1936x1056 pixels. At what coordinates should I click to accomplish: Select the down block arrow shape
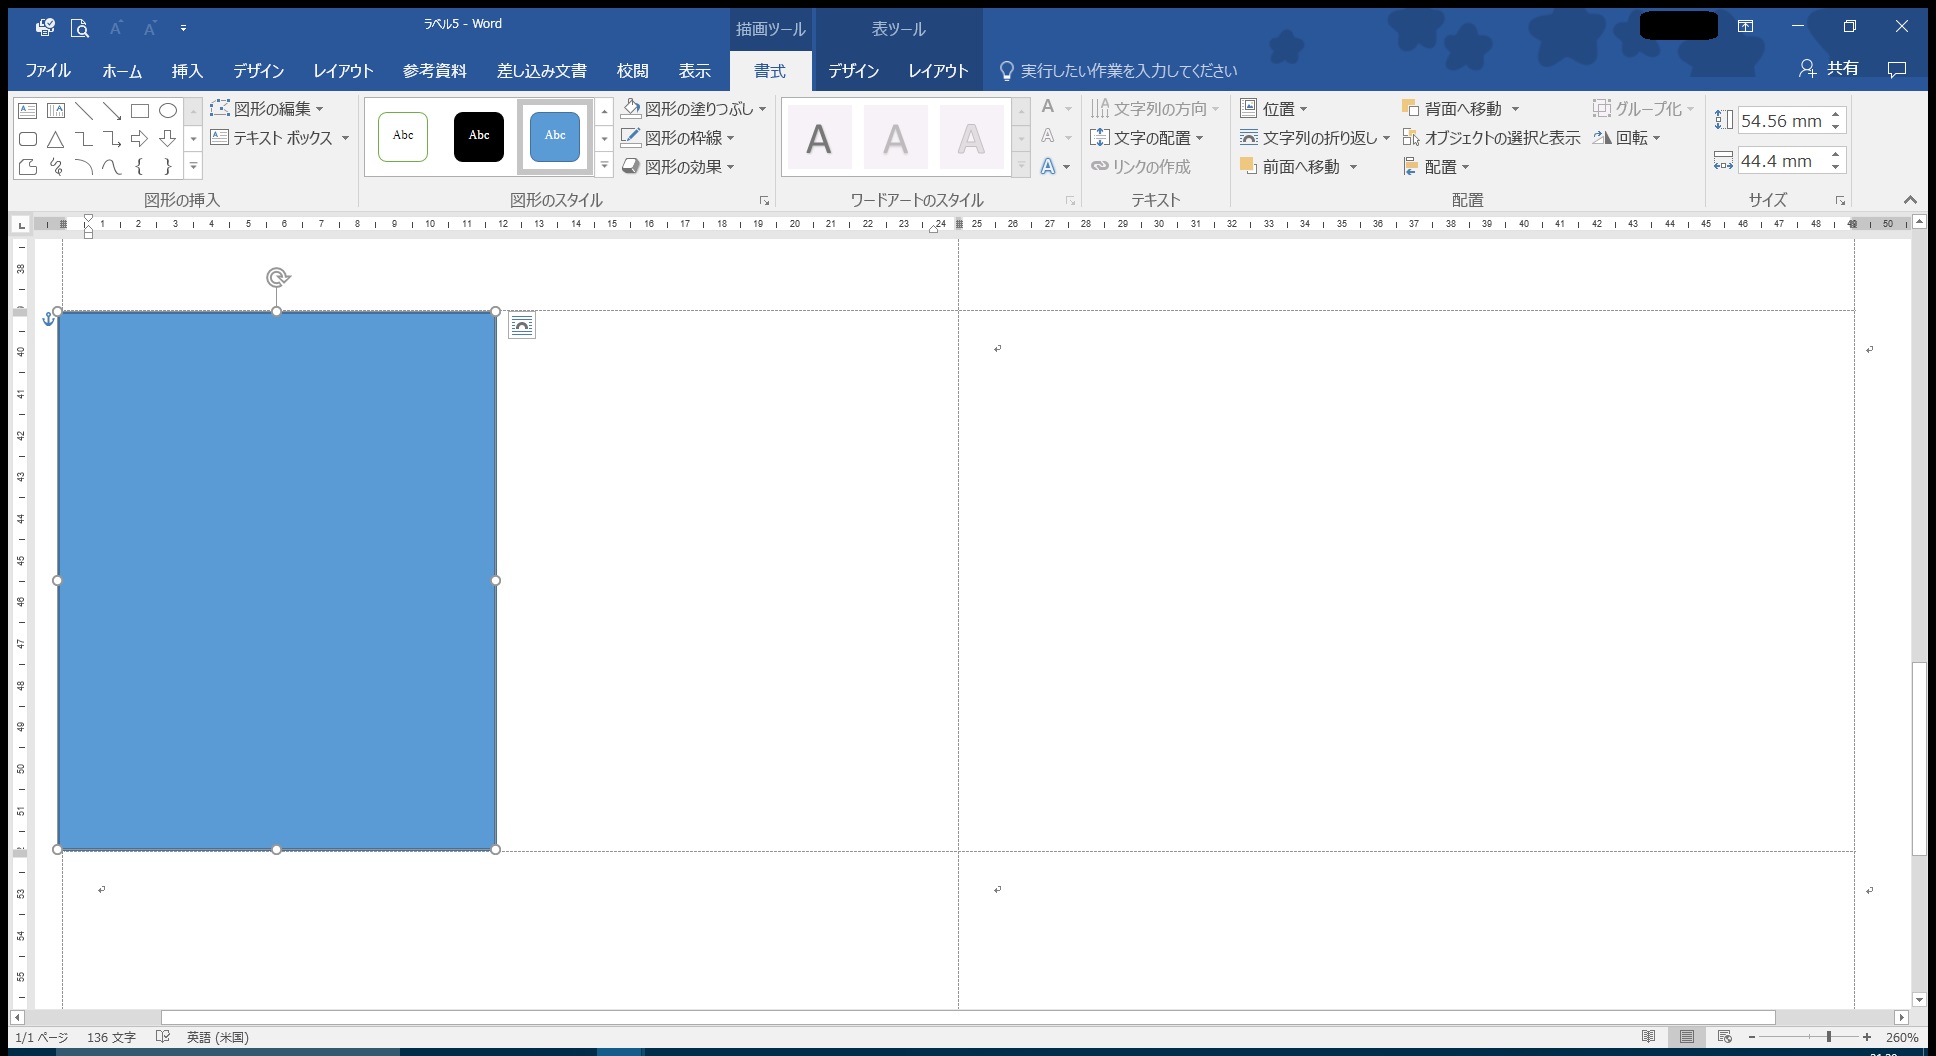tap(168, 139)
